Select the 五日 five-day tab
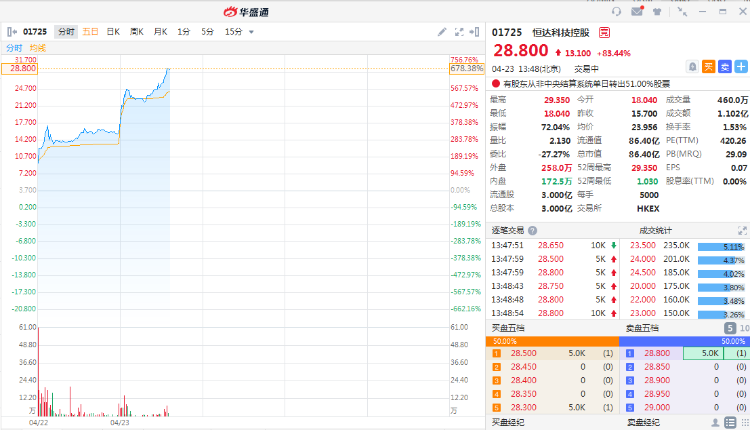 pyautogui.click(x=90, y=32)
